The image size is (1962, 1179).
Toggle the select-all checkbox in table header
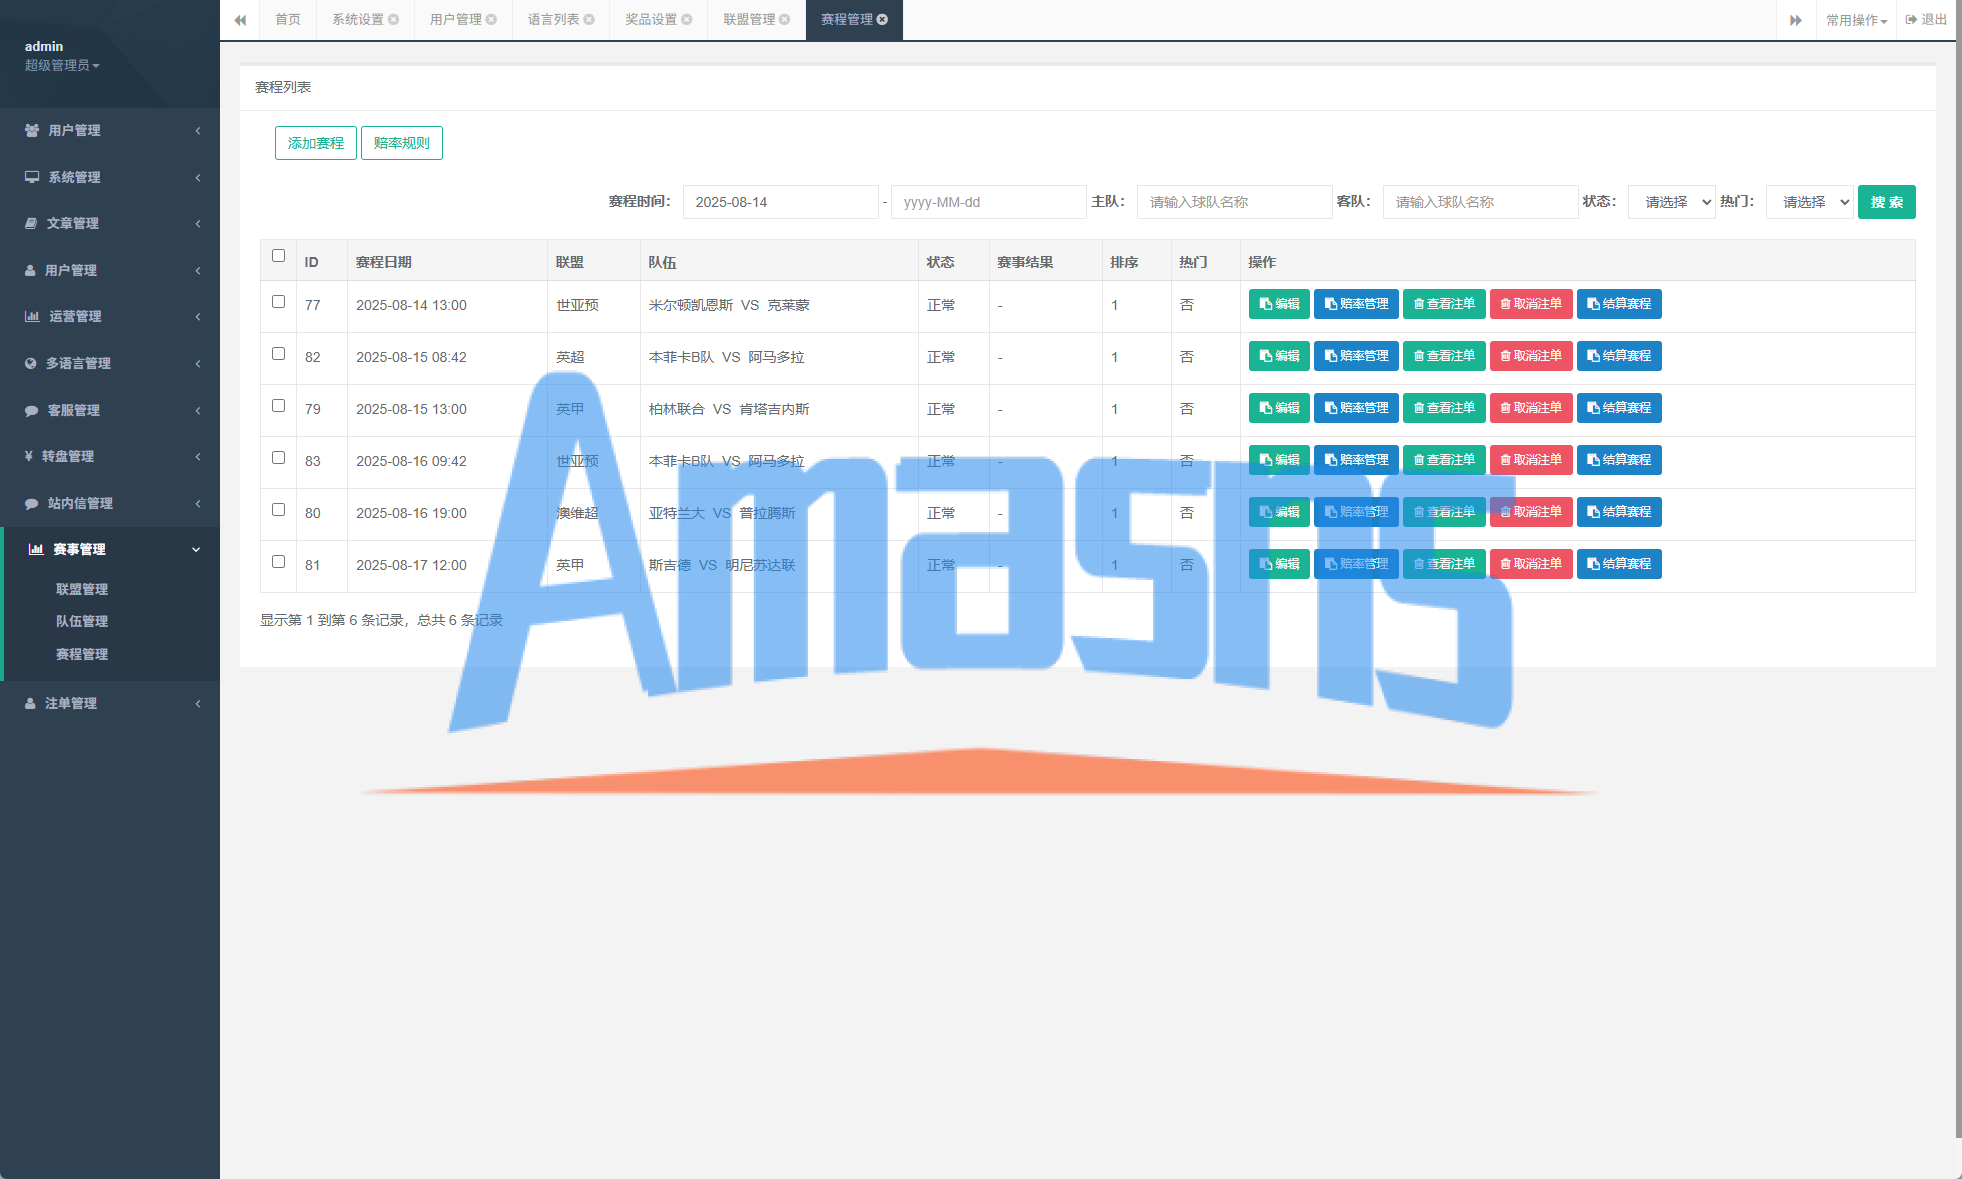pos(279,256)
